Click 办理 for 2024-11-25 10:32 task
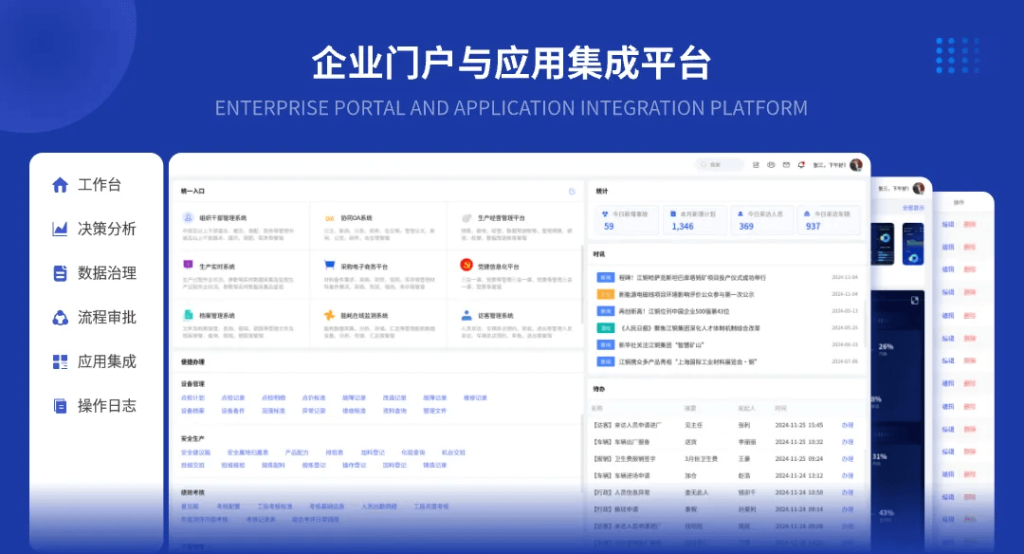The width and height of the screenshot is (1024, 554). 848,442
